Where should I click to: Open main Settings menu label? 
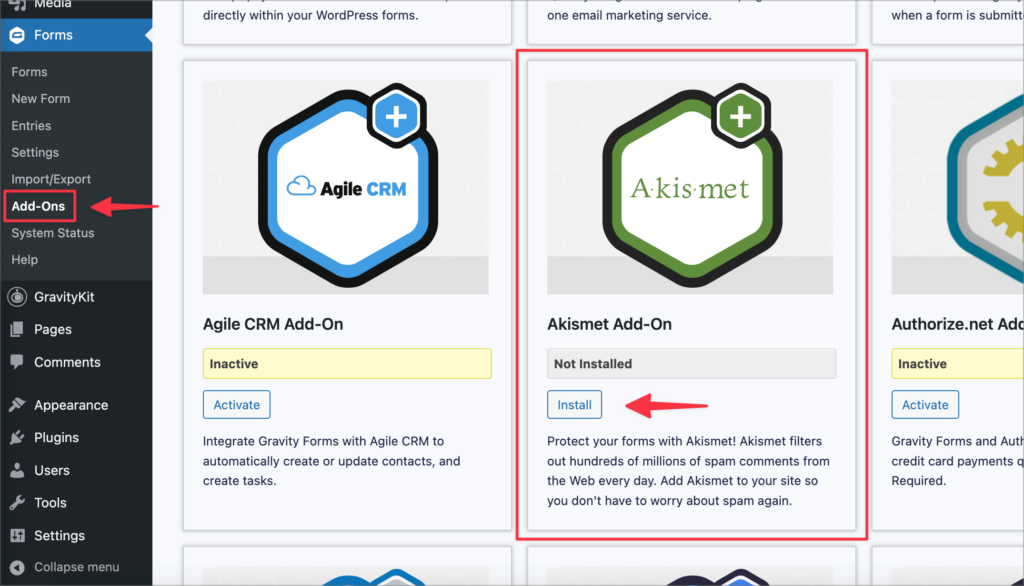point(59,536)
